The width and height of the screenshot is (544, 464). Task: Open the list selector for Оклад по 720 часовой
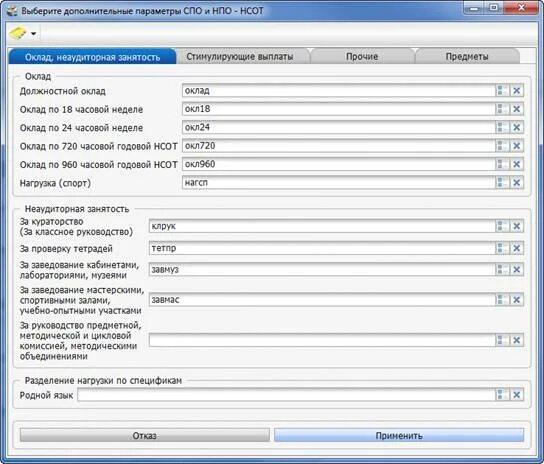click(x=502, y=146)
